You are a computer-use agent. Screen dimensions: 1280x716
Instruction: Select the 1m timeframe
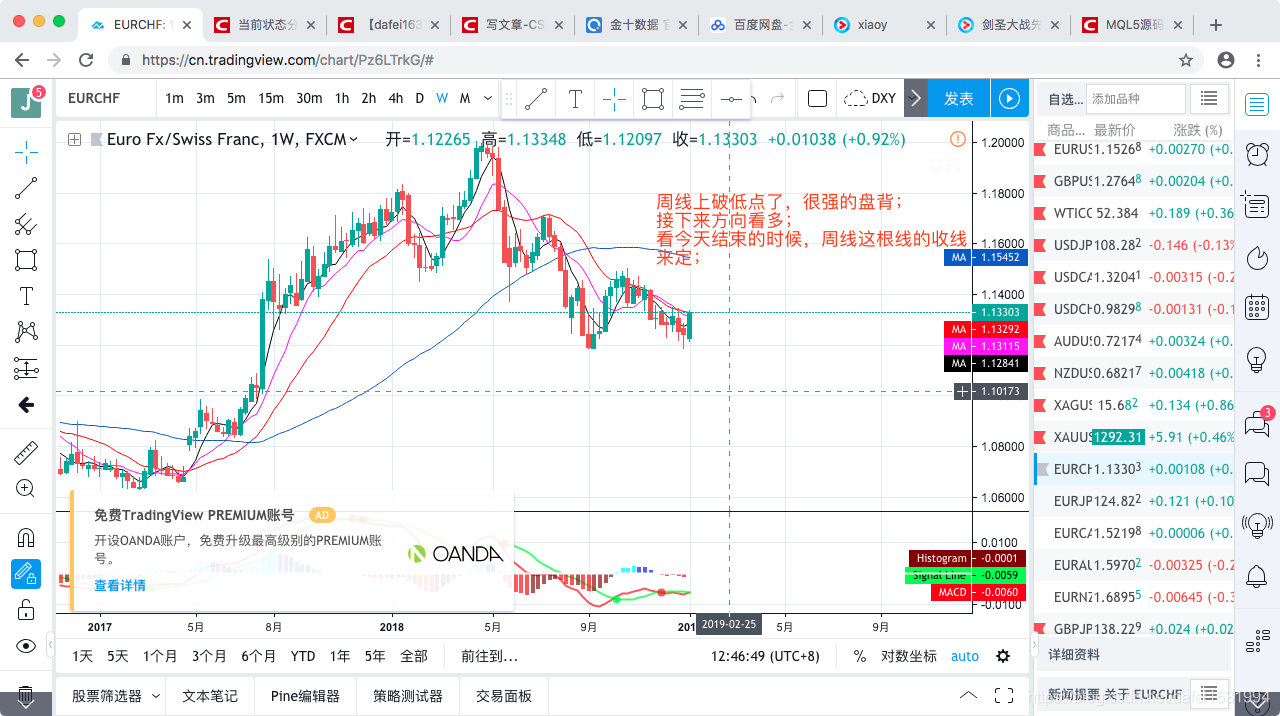tap(174, 98)
